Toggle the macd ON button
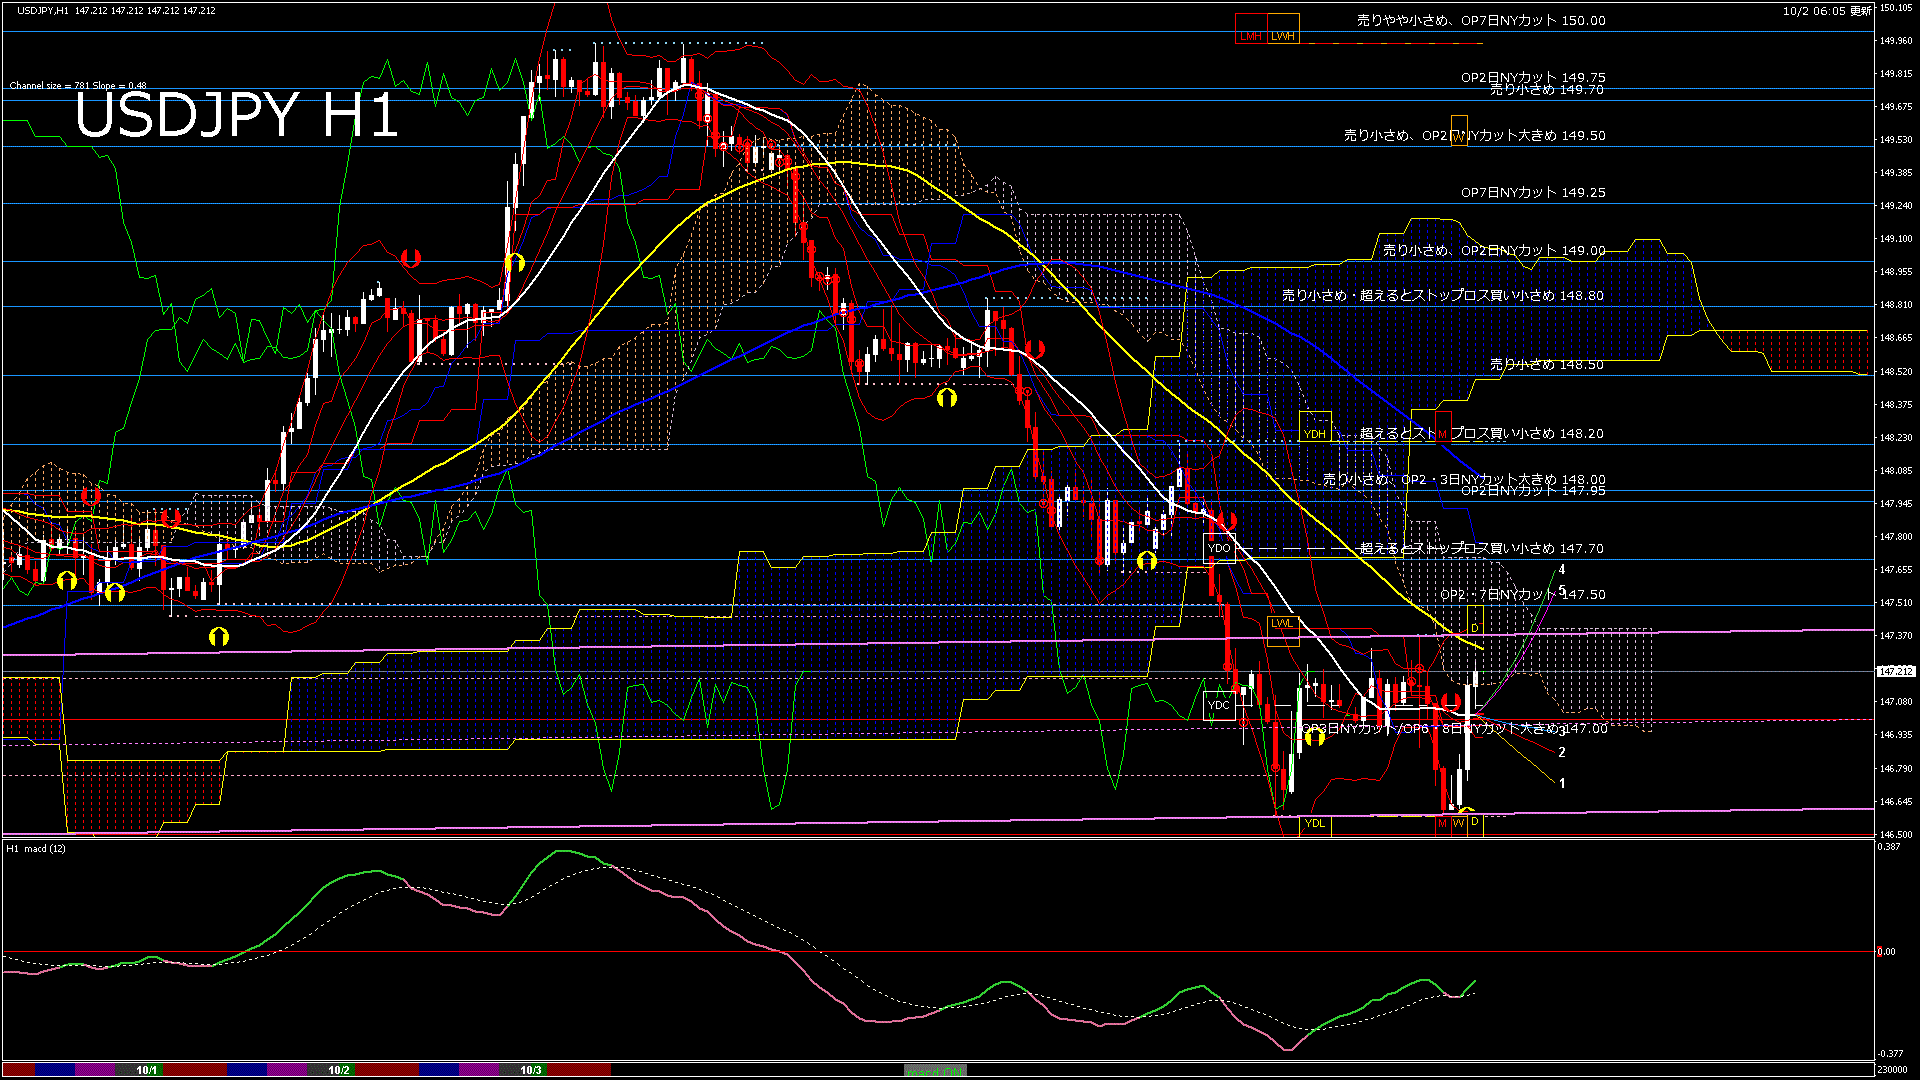Screen dimensions: 1920x1080 (935, 1071)
